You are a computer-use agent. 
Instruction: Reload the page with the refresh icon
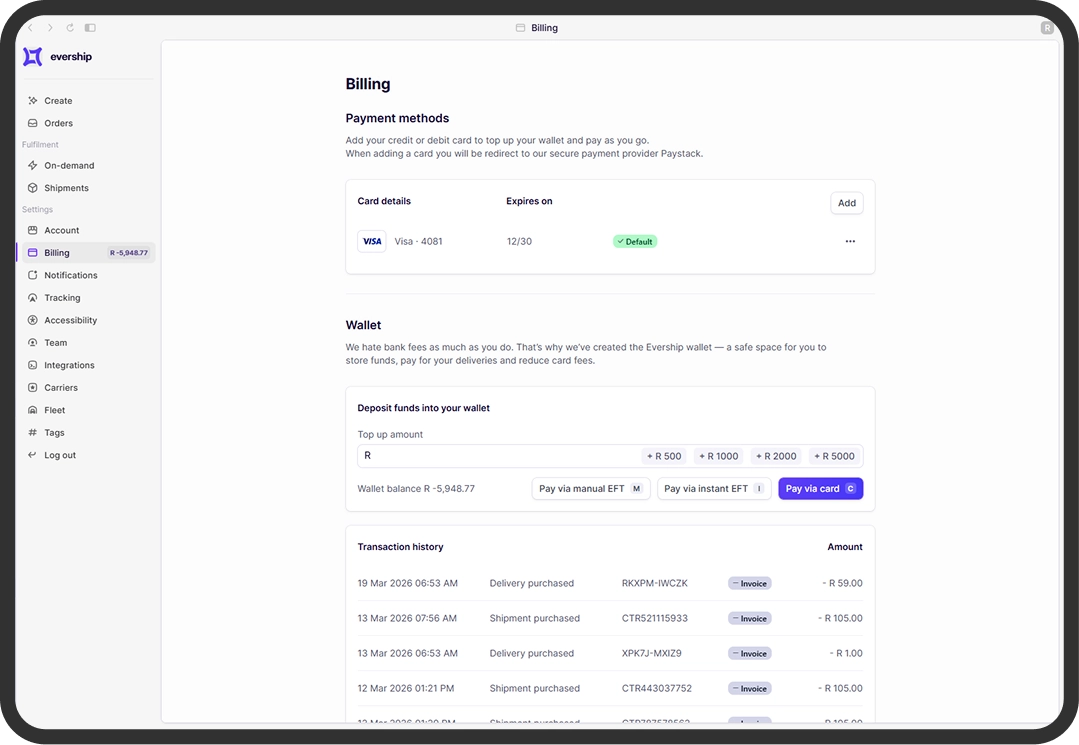tap(70, 28)
